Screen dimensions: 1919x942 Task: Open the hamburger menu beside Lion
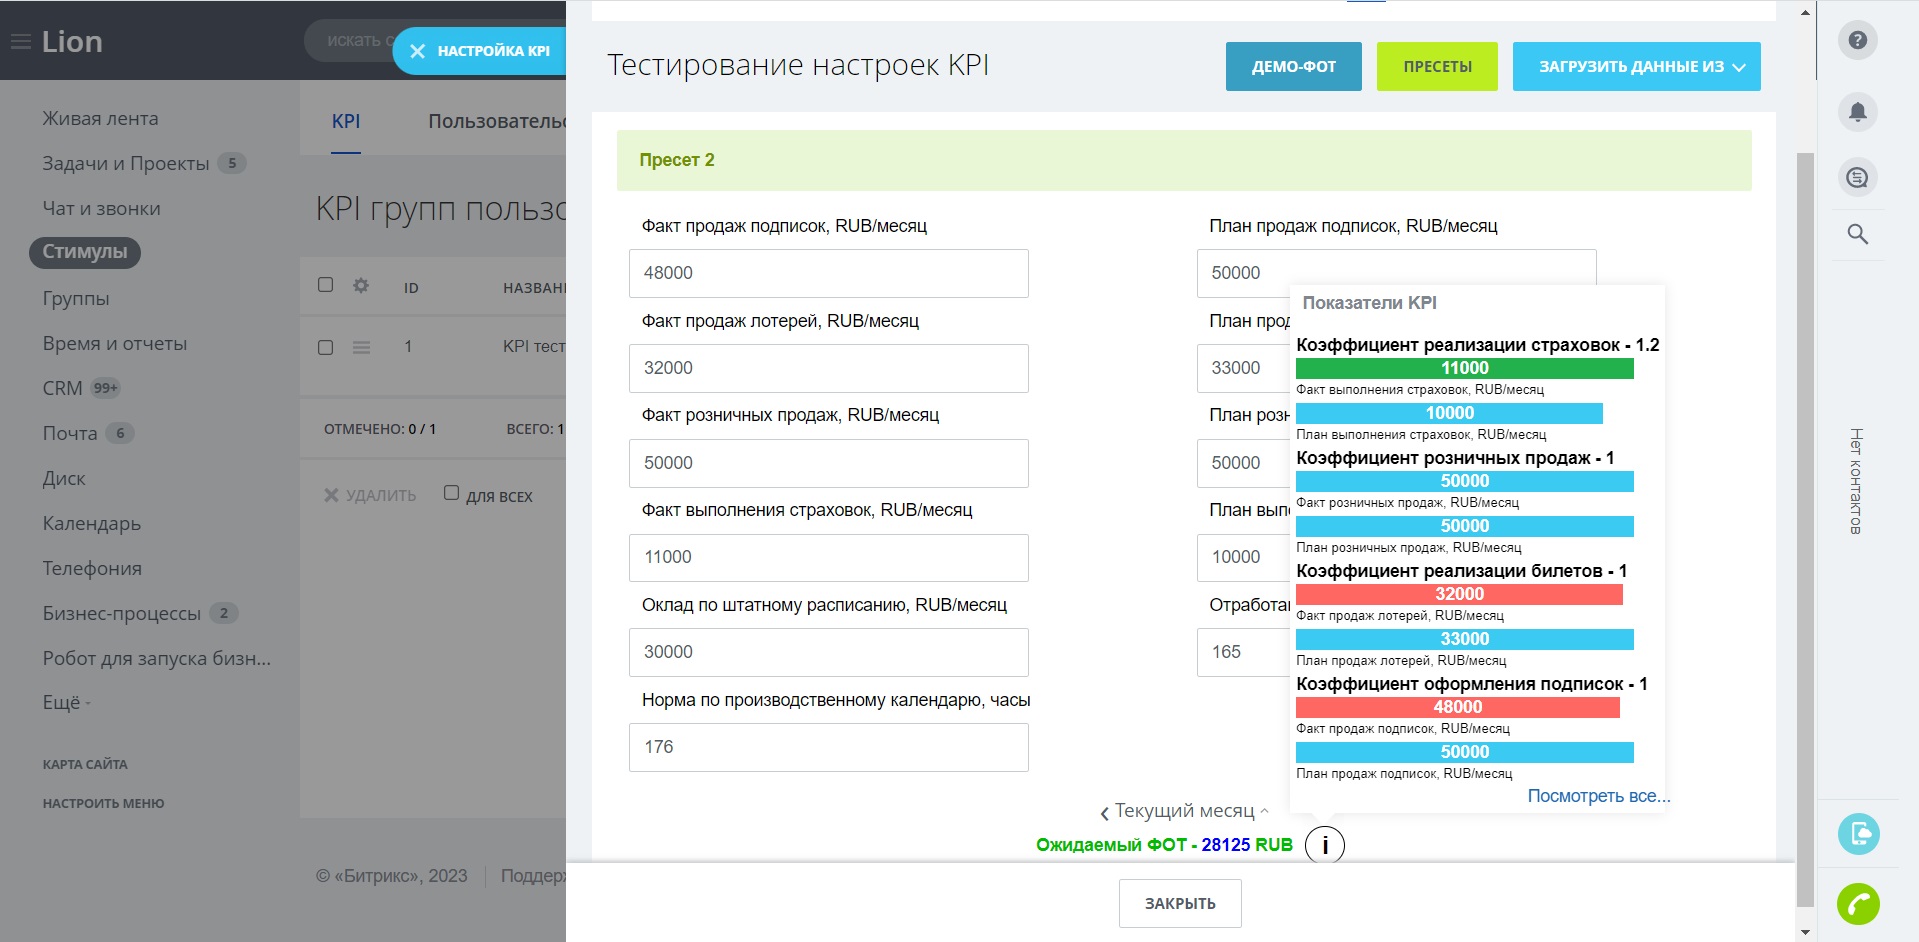click(x=20, y=42)
